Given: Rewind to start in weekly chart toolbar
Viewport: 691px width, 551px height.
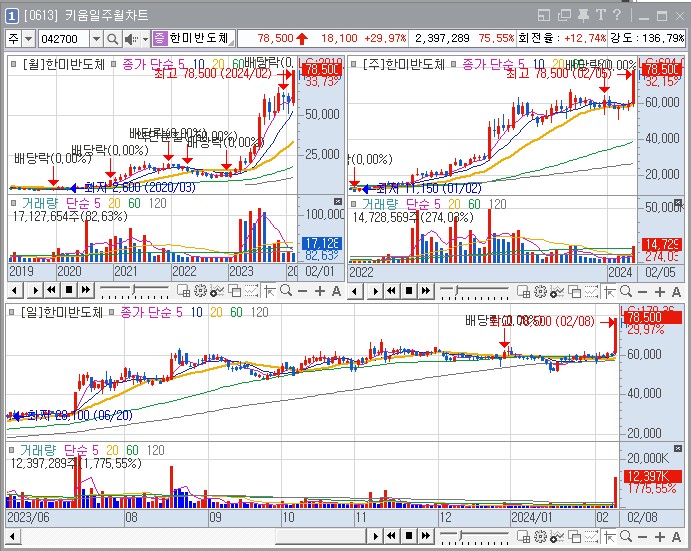Looking at the screenshot, I should tap(391, 291).
